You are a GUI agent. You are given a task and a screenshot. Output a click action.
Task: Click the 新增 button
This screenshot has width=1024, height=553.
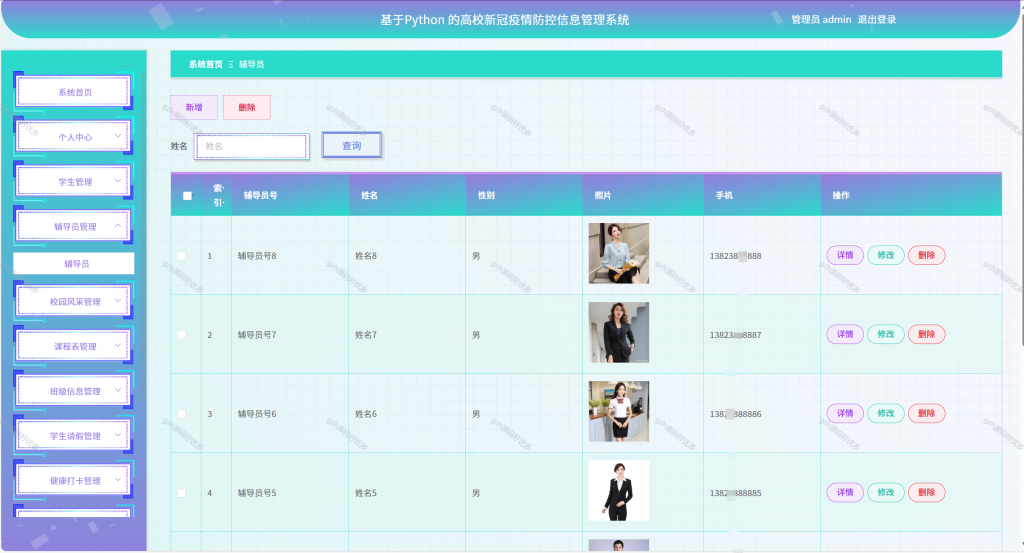(x=194, y=107)
